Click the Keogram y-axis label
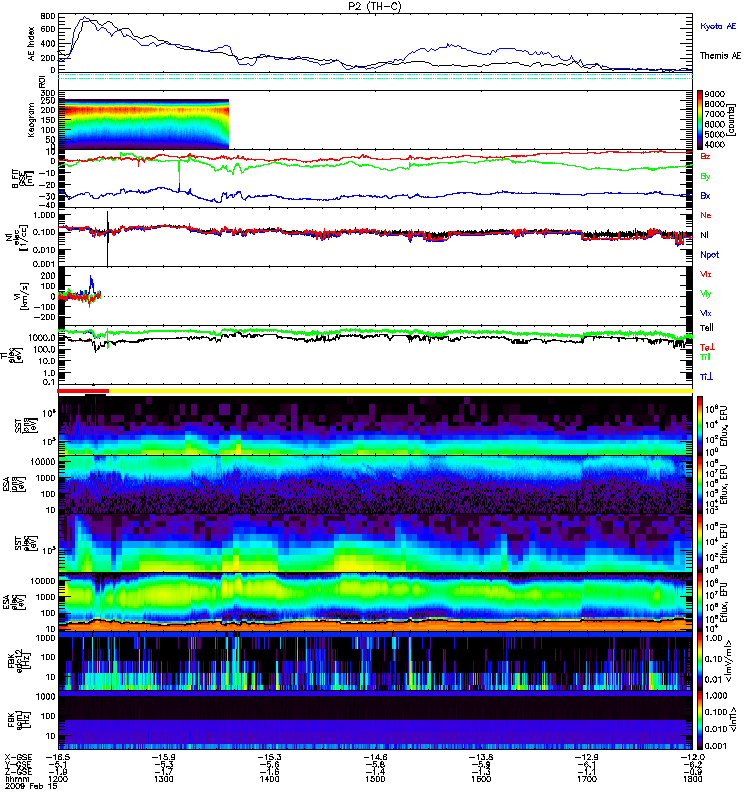Viewport: 750px width, 800px height. (x=31, y=120)
